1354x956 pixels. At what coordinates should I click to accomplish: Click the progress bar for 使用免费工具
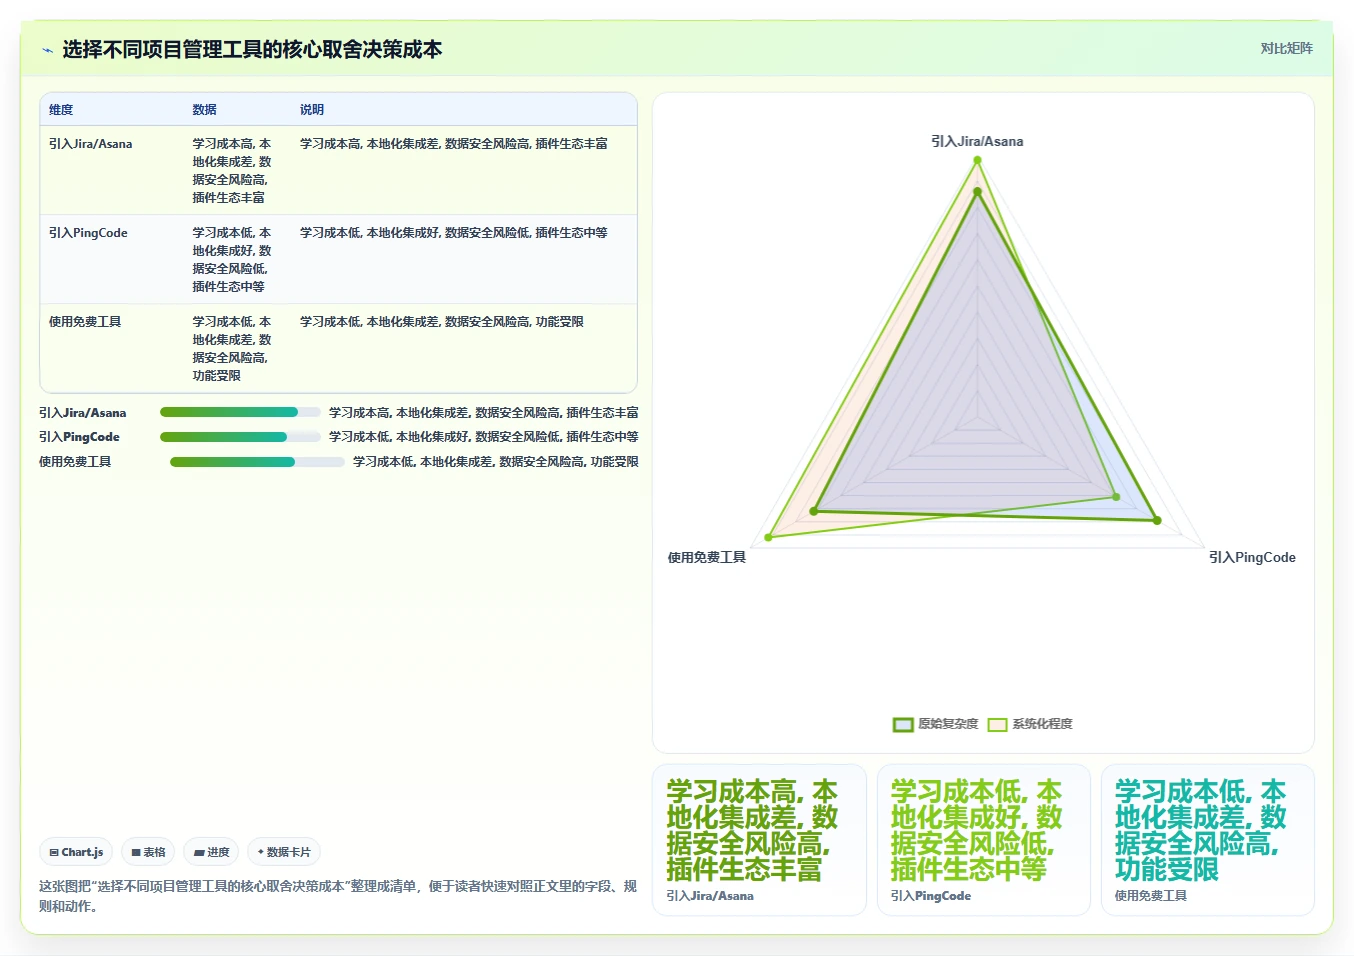click(257, 462)
